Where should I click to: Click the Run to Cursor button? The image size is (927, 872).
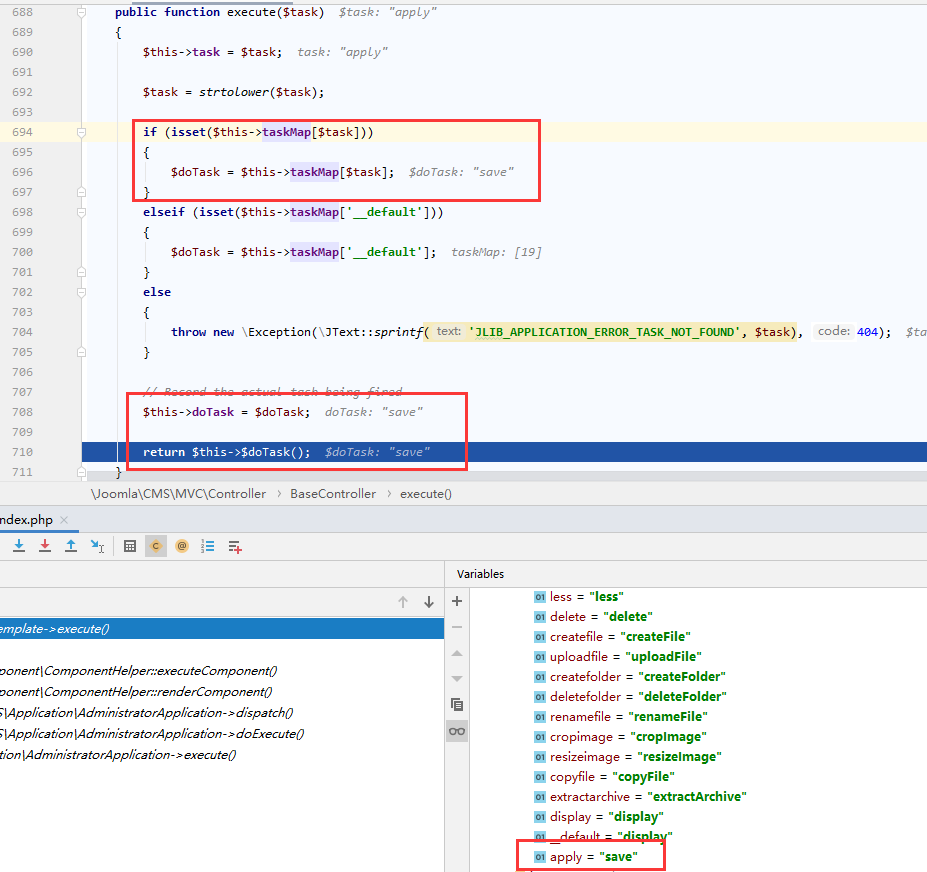point(98,546)
